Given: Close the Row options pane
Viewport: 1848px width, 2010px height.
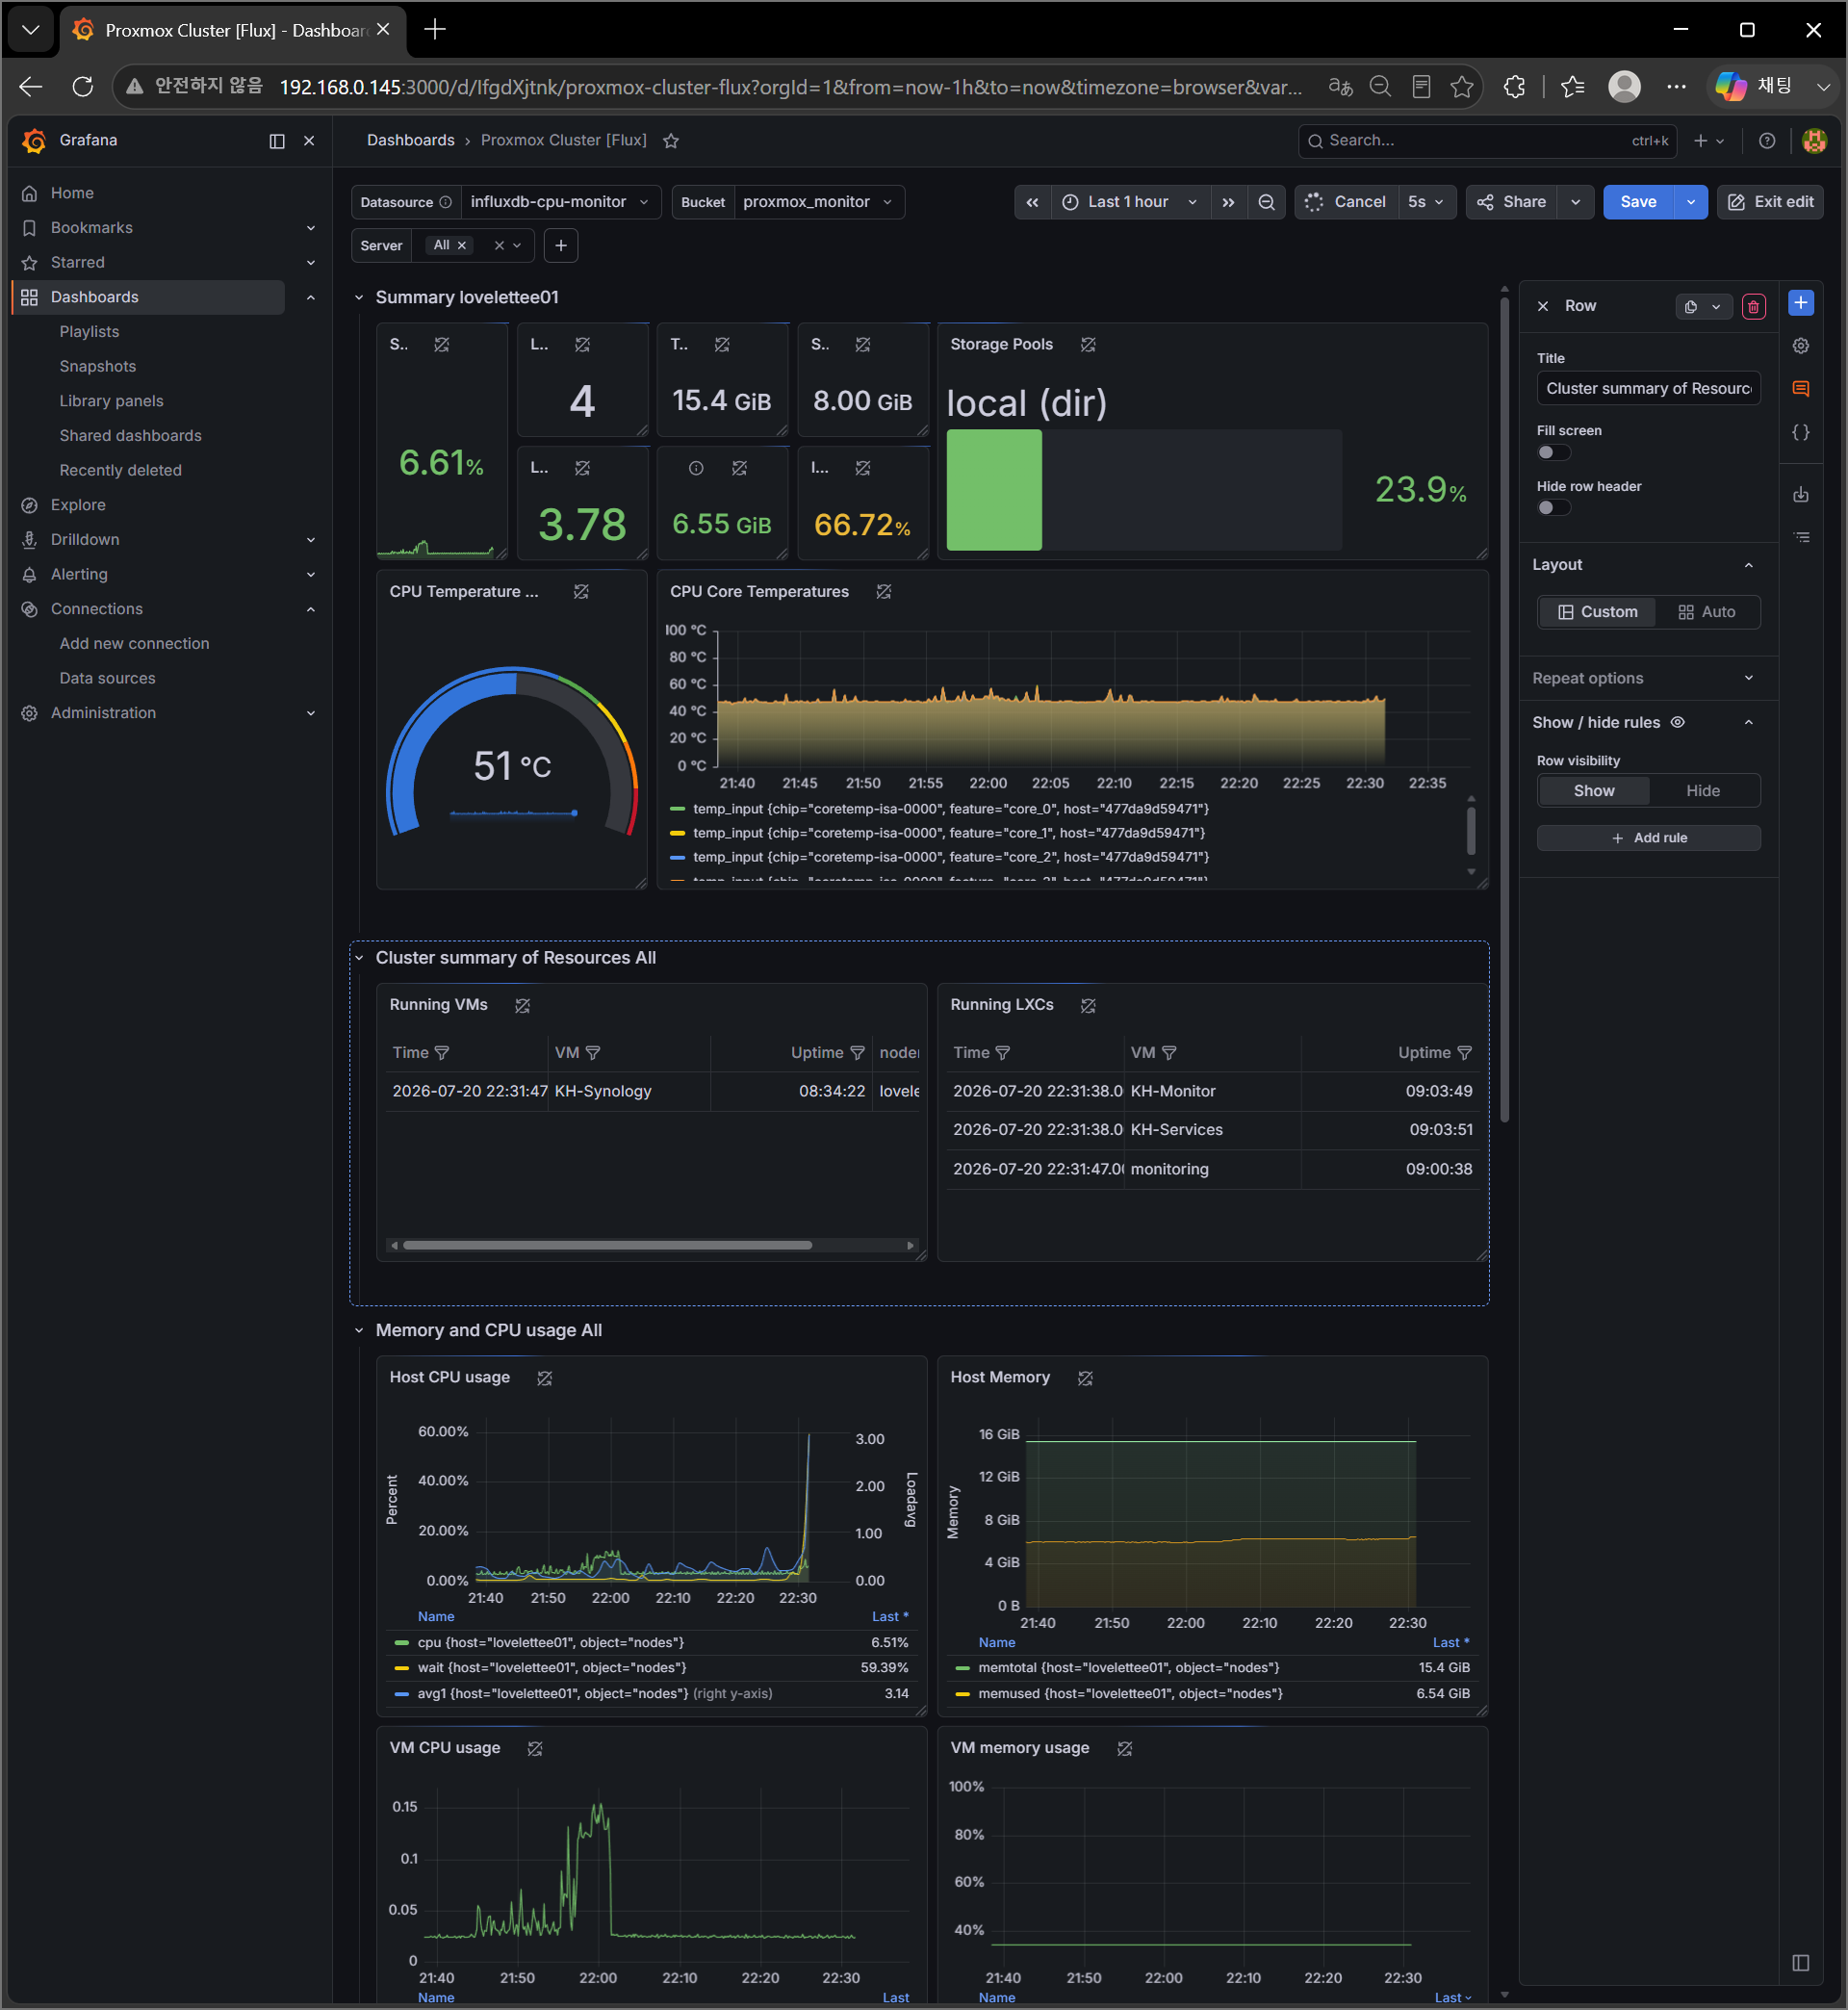Looking at the screenshot, I should (x=1543, y=306).
